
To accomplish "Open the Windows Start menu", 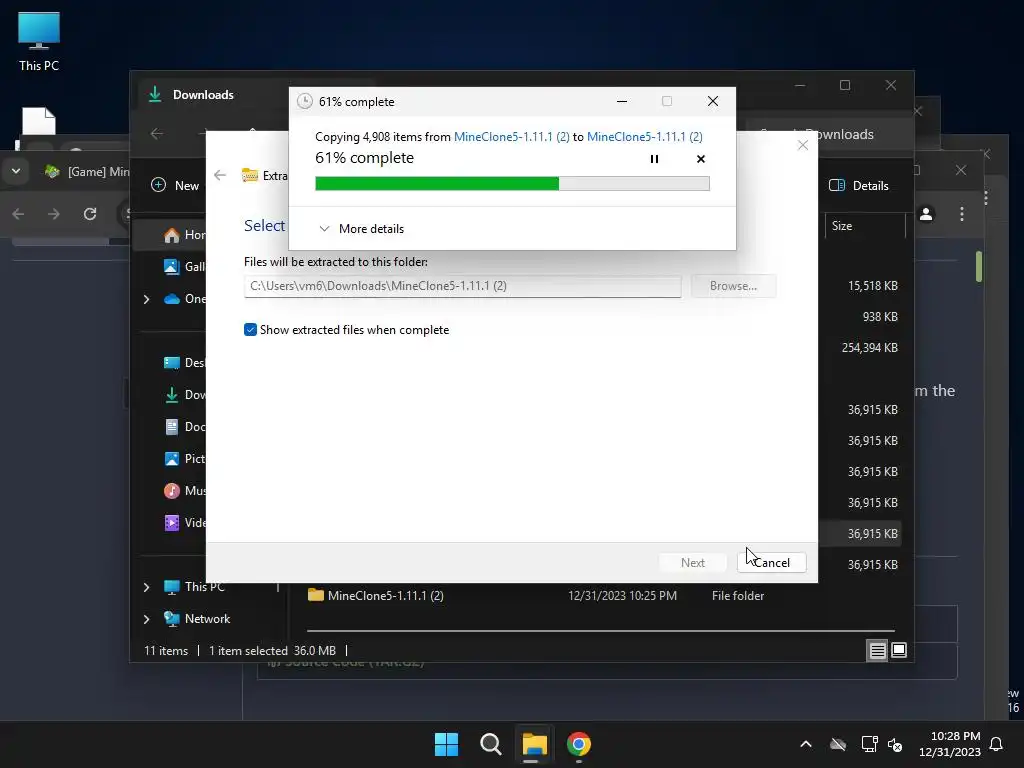I will [x=447, y=744].
